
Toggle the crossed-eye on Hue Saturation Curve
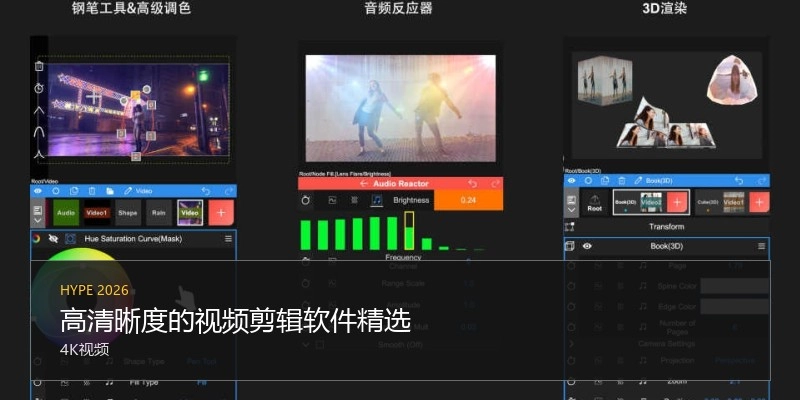tap(53, 239)
